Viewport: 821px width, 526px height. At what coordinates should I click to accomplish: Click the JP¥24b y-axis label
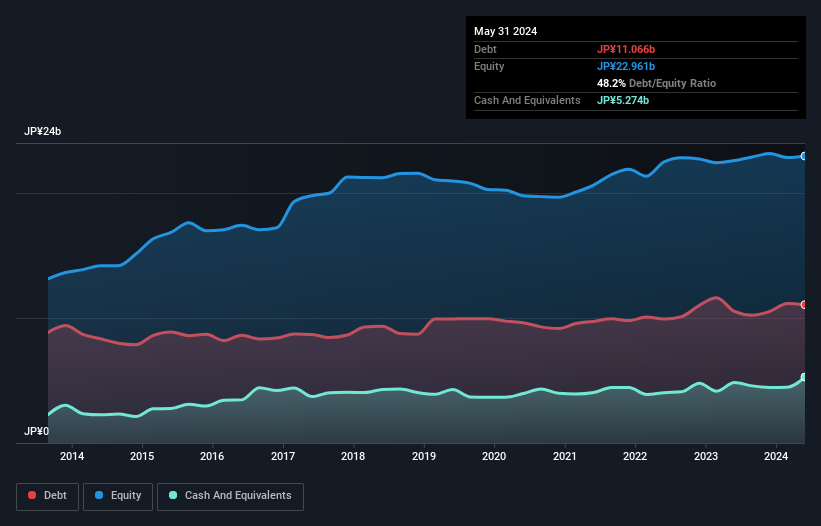coord(42,131)
